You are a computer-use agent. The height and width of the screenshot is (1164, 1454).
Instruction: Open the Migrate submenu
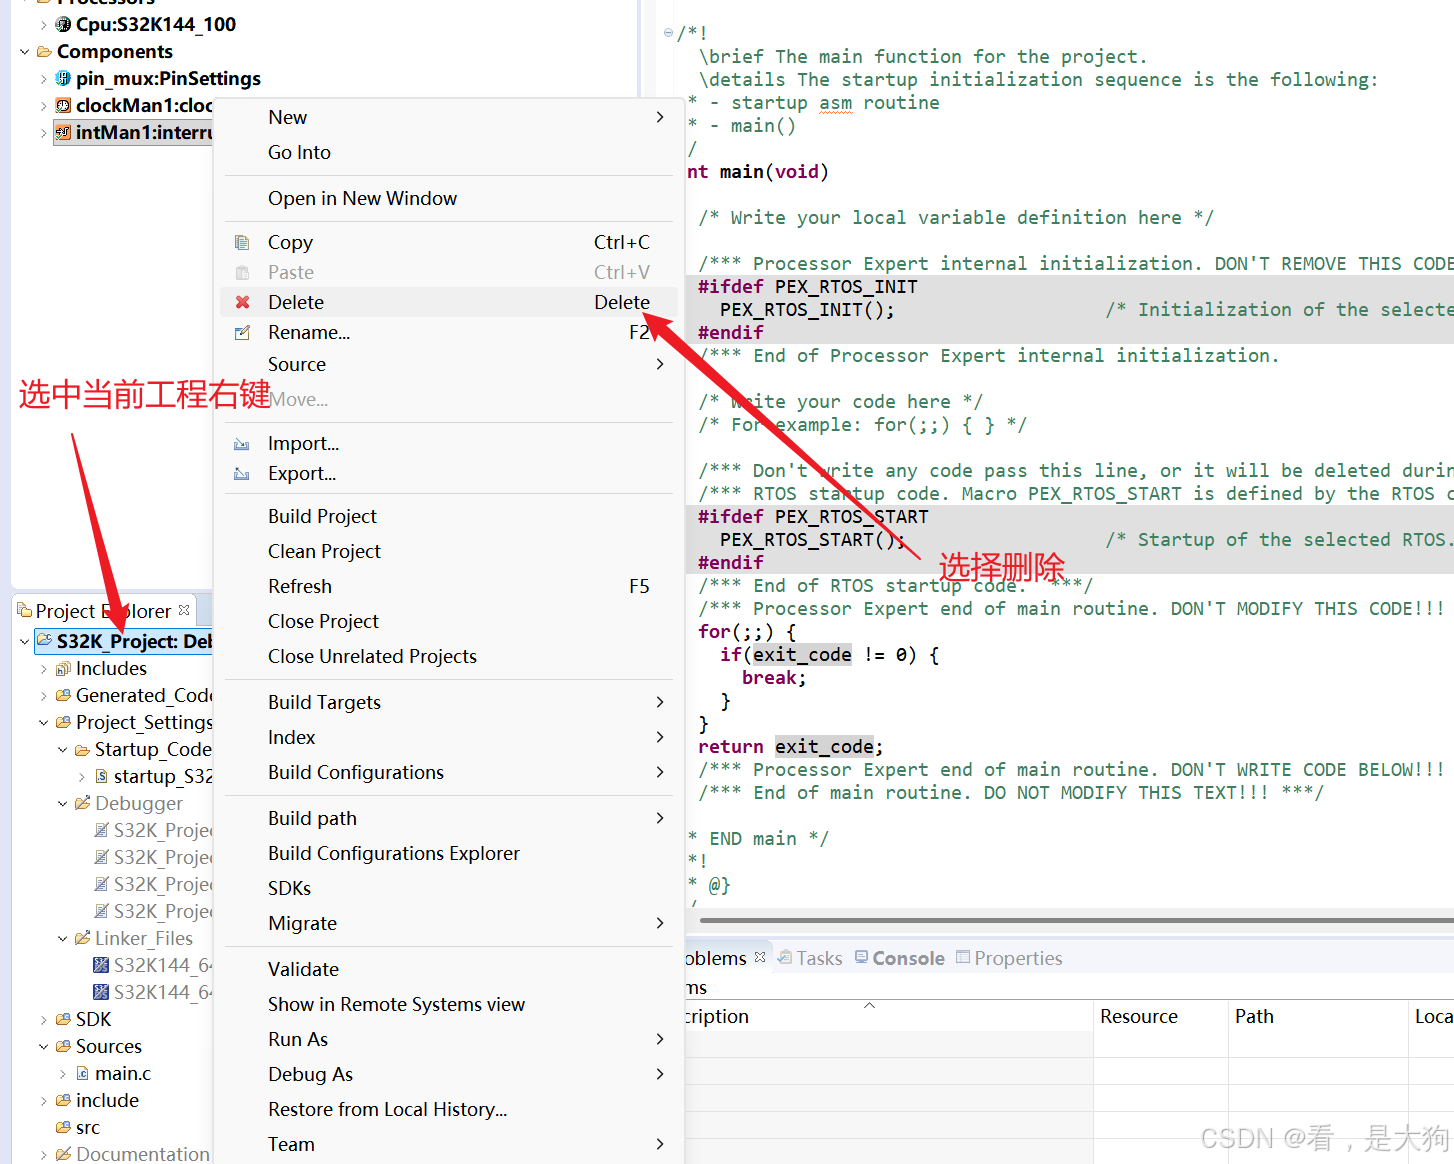pos(449,923)
